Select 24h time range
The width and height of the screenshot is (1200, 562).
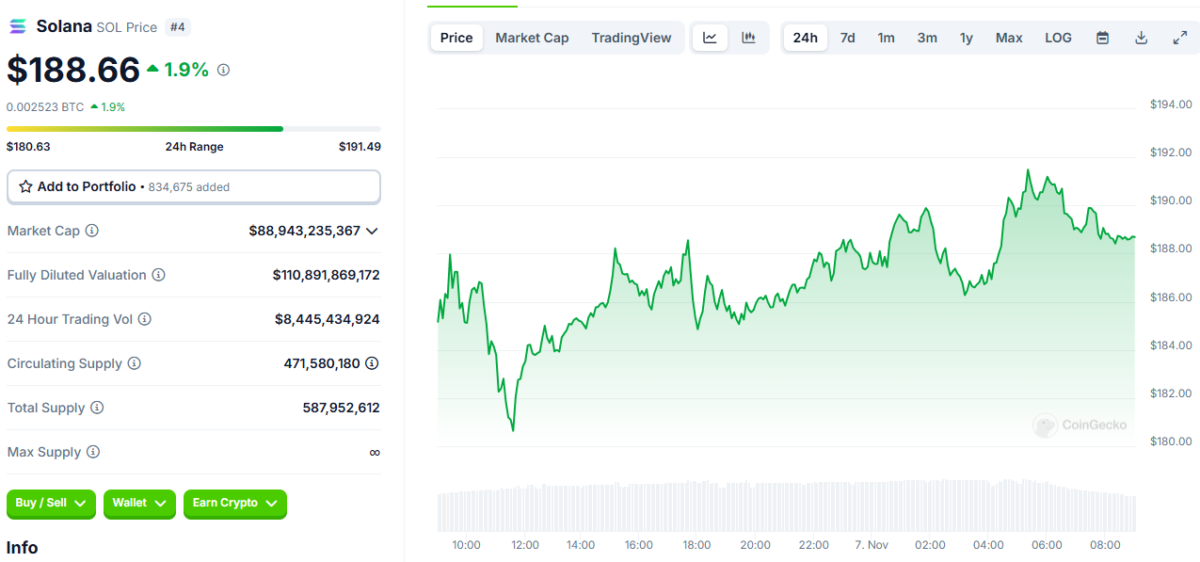pos(805,38)
